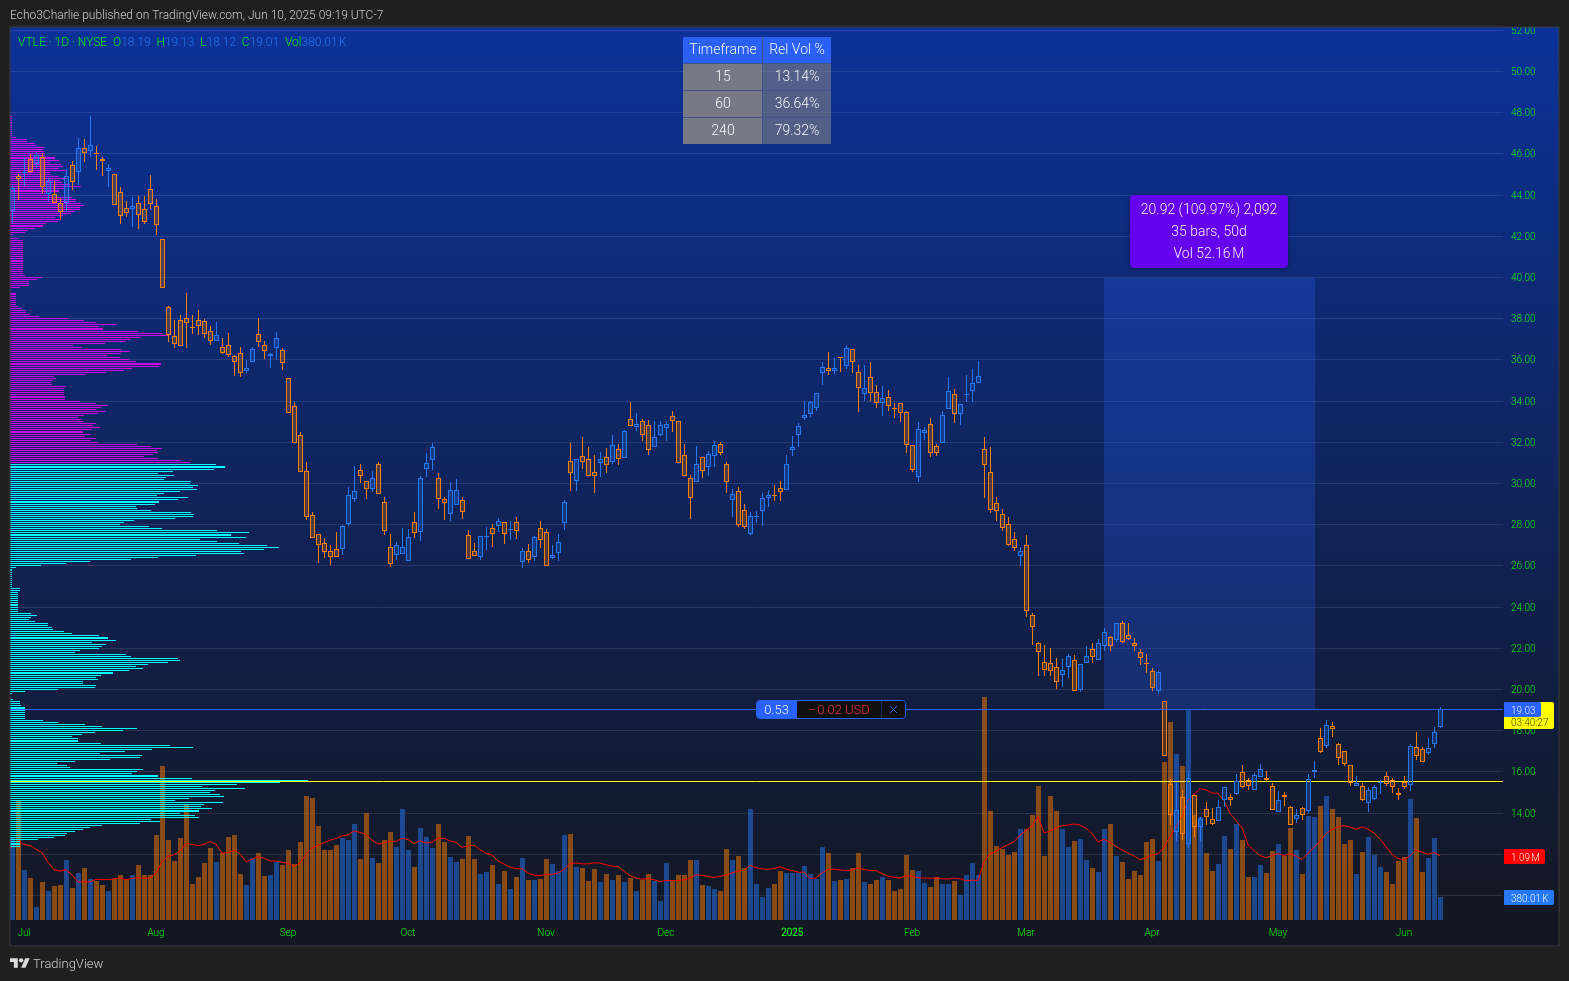Click the high value H19.13
Image resolution: width=1569 pixels, height=981 pixels.
click(x=176, y=42)
